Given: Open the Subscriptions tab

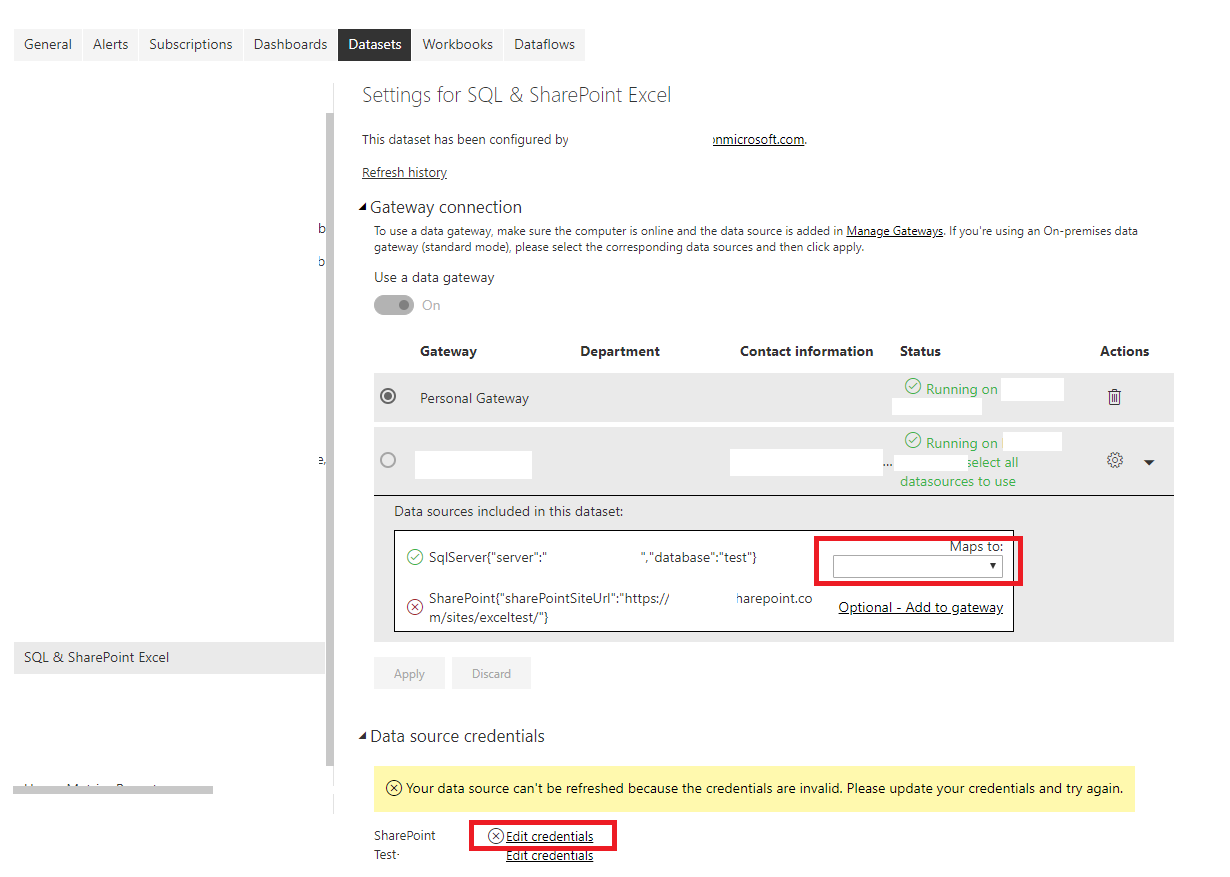Looking at the screenshot, I should coord(191,44).
